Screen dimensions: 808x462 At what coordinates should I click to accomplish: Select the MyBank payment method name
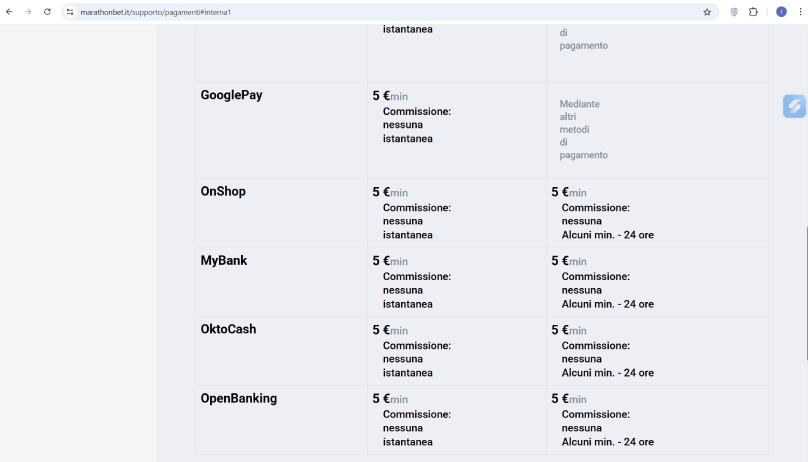click(x=224, y=261)
